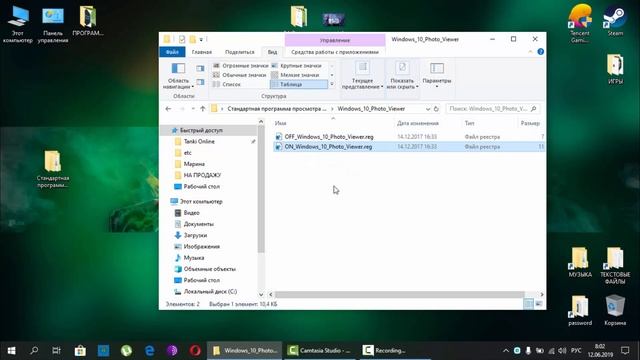This screenshot has height=360, width=640.
Task: Click Windows_10_Photo_Viewer in address path
Action: tap(371, 109)
